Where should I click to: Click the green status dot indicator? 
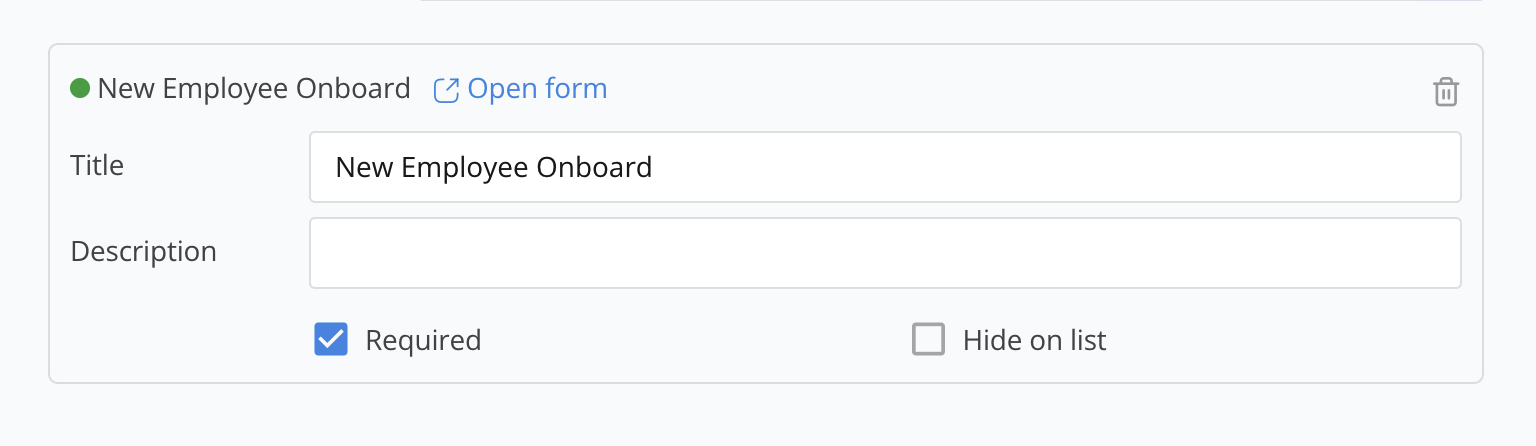pos(80,89)
